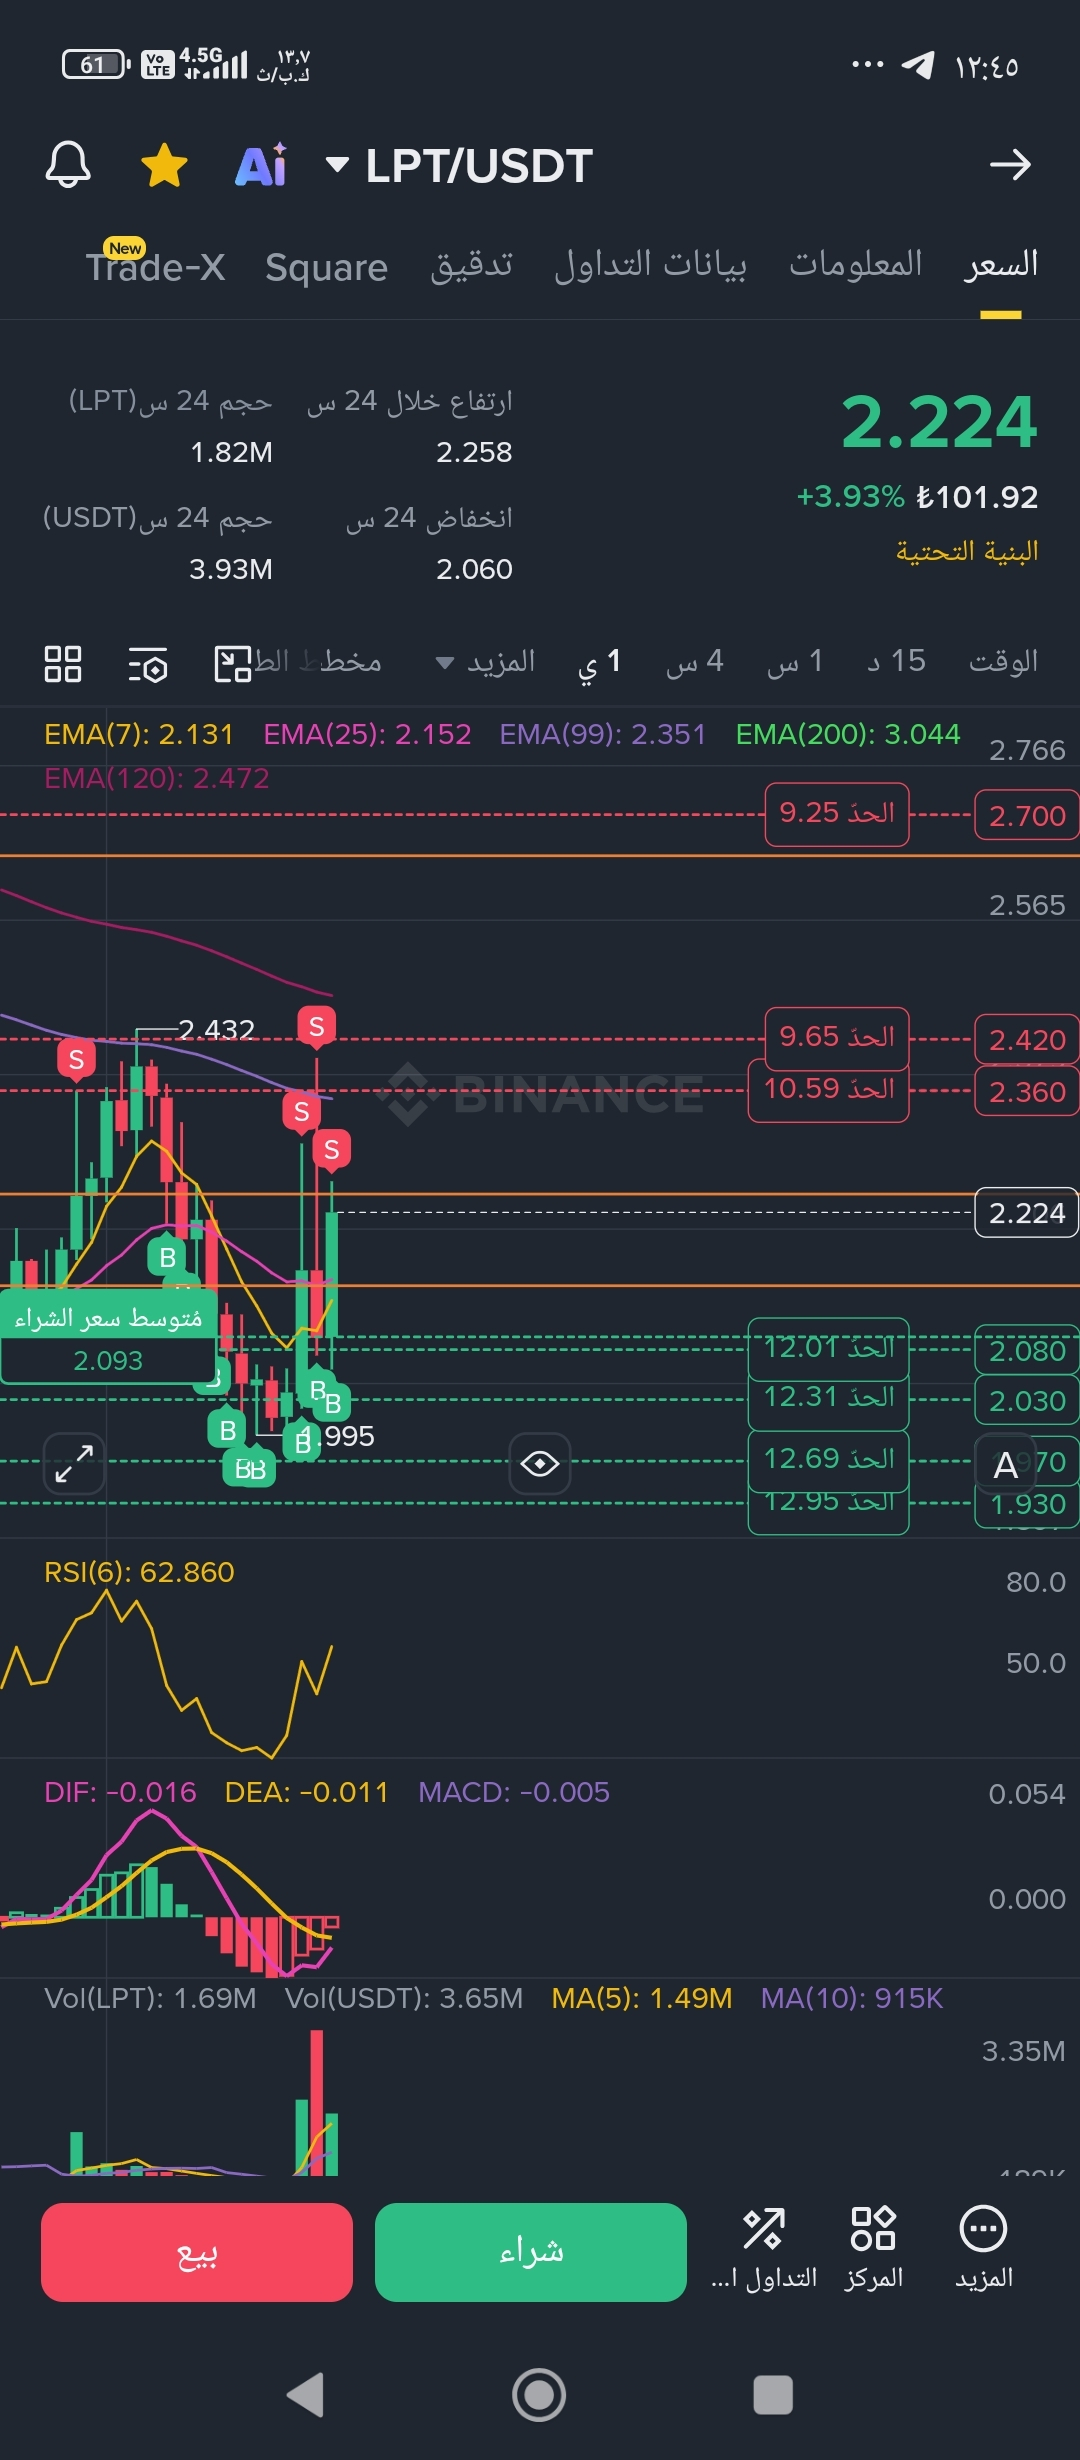Toggle chart markers visibility eye icon
The height and width of the screenshot is (2460, 1080).
click(x=540, y=1464)
